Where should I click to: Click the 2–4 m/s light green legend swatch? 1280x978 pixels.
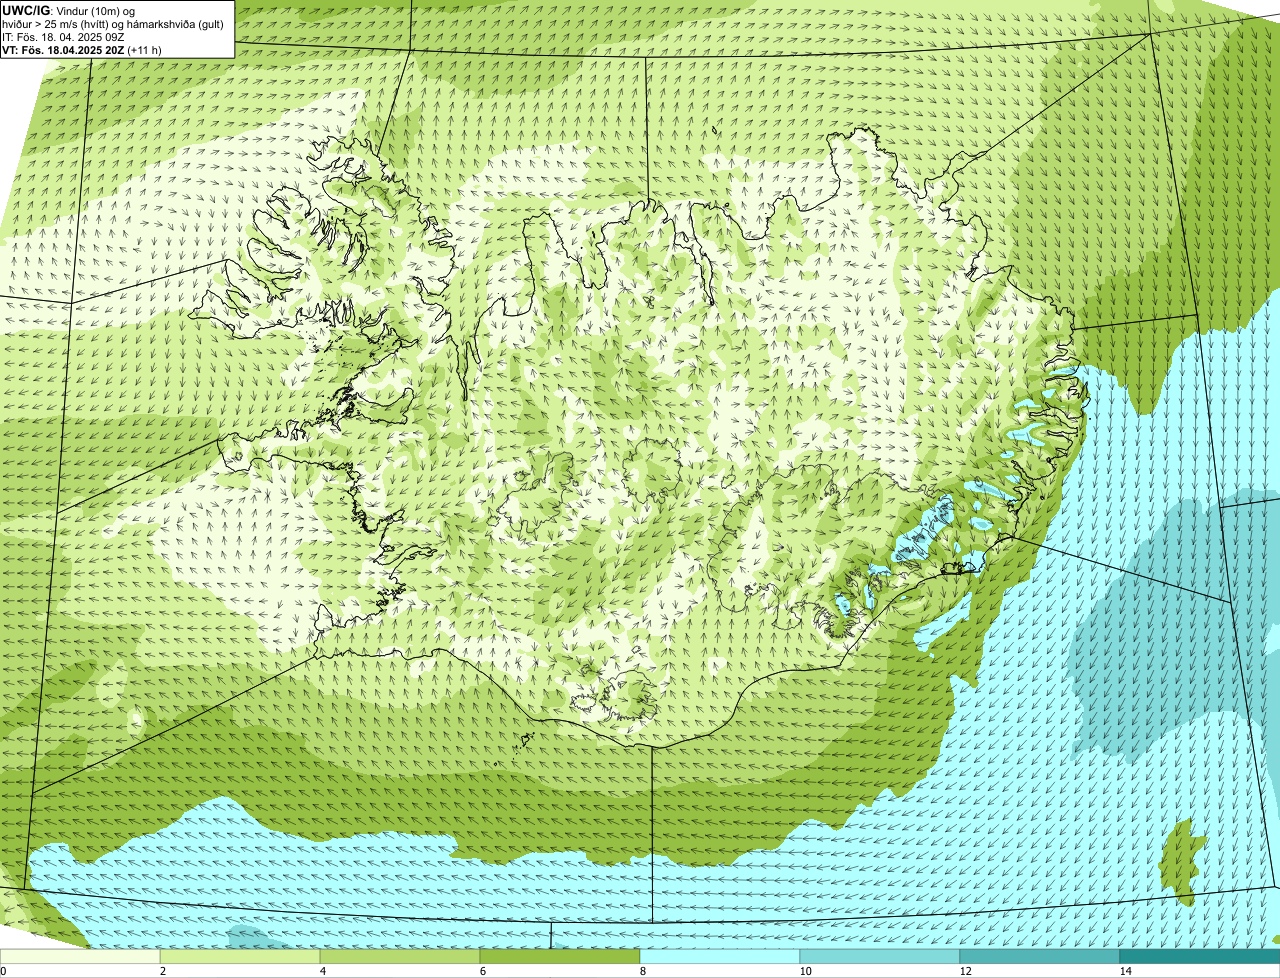coord(240,956)
